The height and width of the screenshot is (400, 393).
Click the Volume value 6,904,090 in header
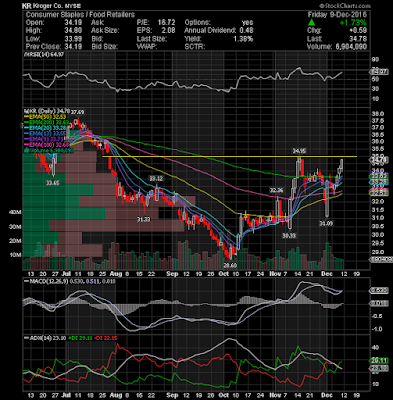(350, 47)
